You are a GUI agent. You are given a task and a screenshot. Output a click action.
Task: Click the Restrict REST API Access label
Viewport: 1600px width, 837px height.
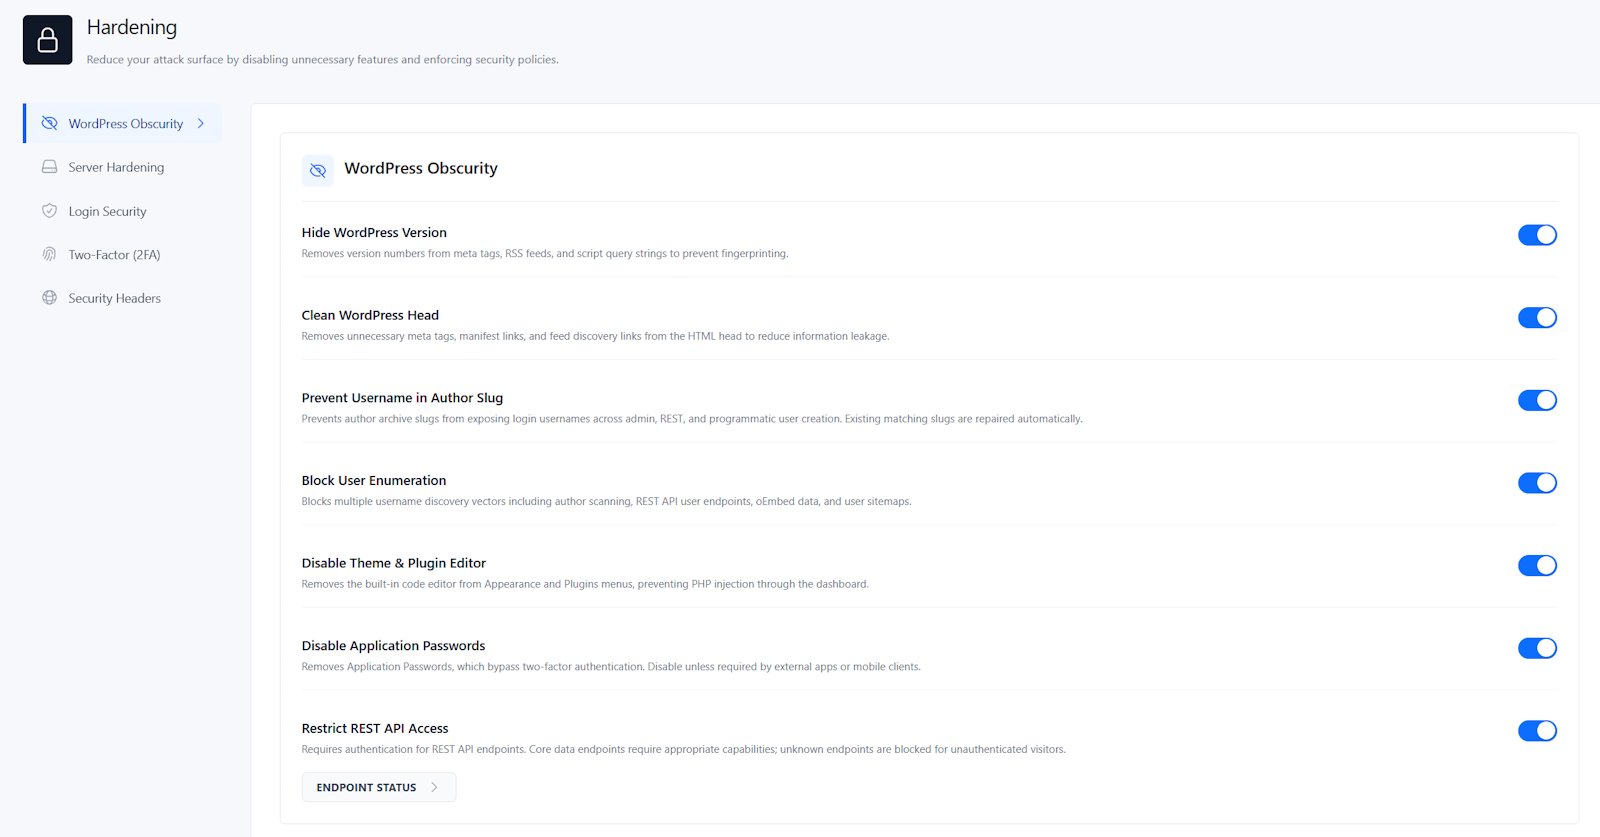point(375,728)
